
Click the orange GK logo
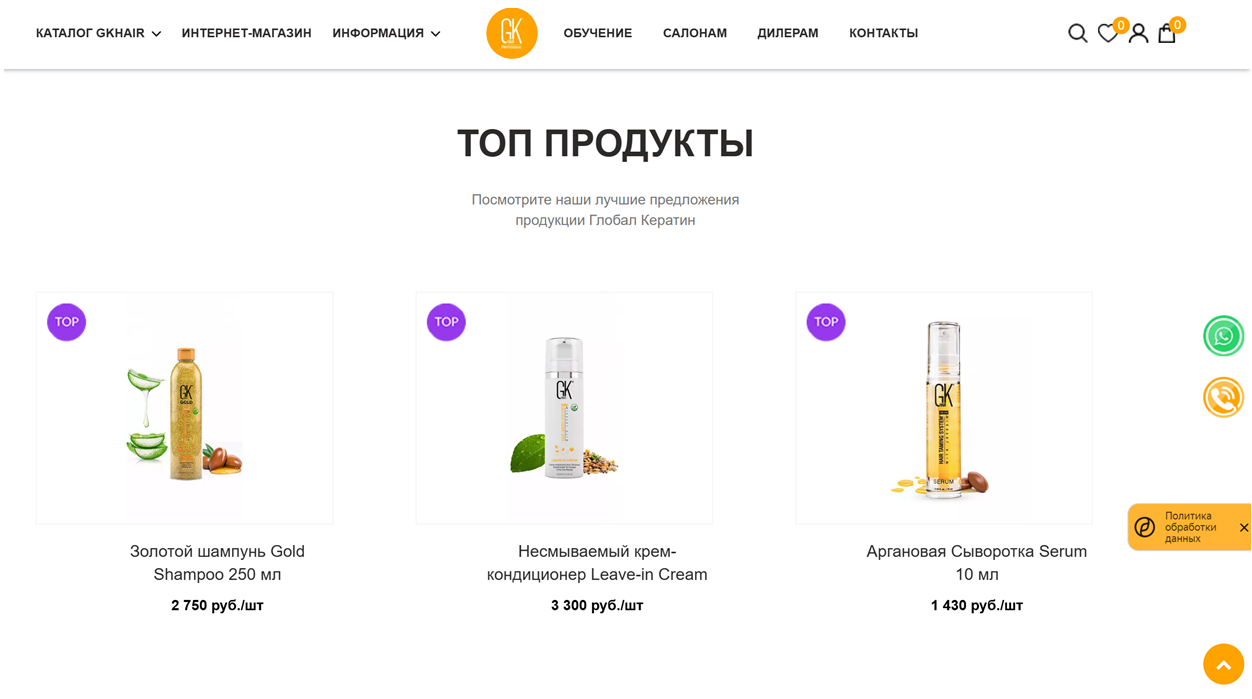pyautogui.click(x=511, y=33)
